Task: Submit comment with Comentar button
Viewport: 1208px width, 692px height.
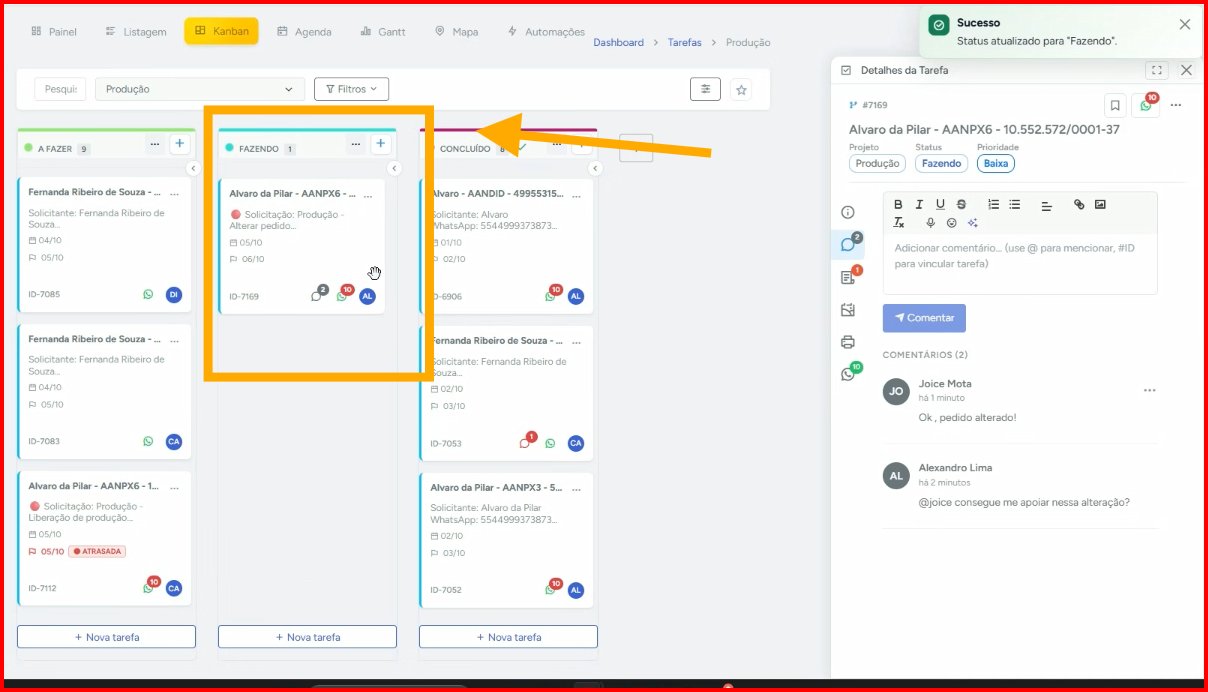Action: [924, 318]
